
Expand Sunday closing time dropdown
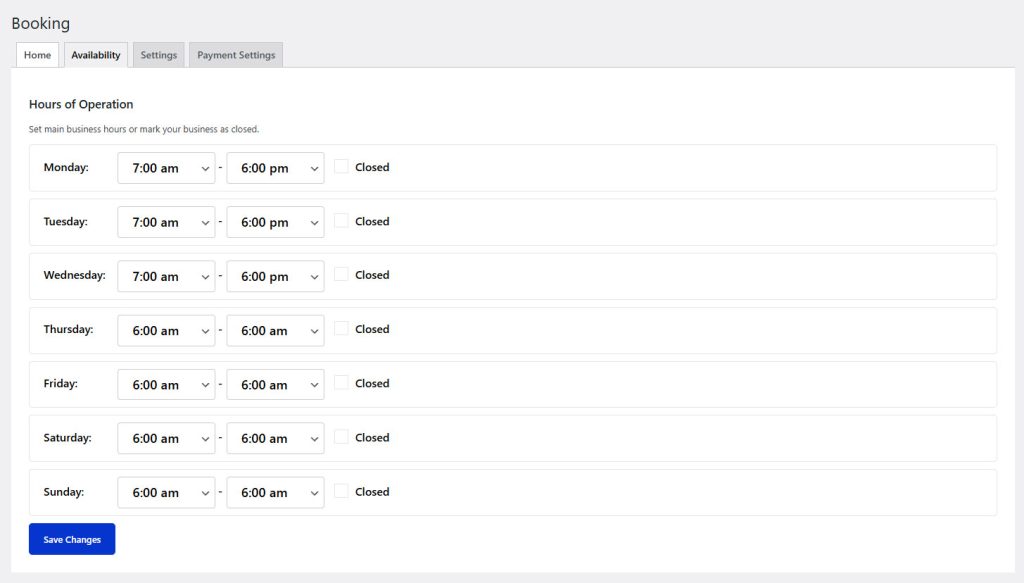(275, 492)
